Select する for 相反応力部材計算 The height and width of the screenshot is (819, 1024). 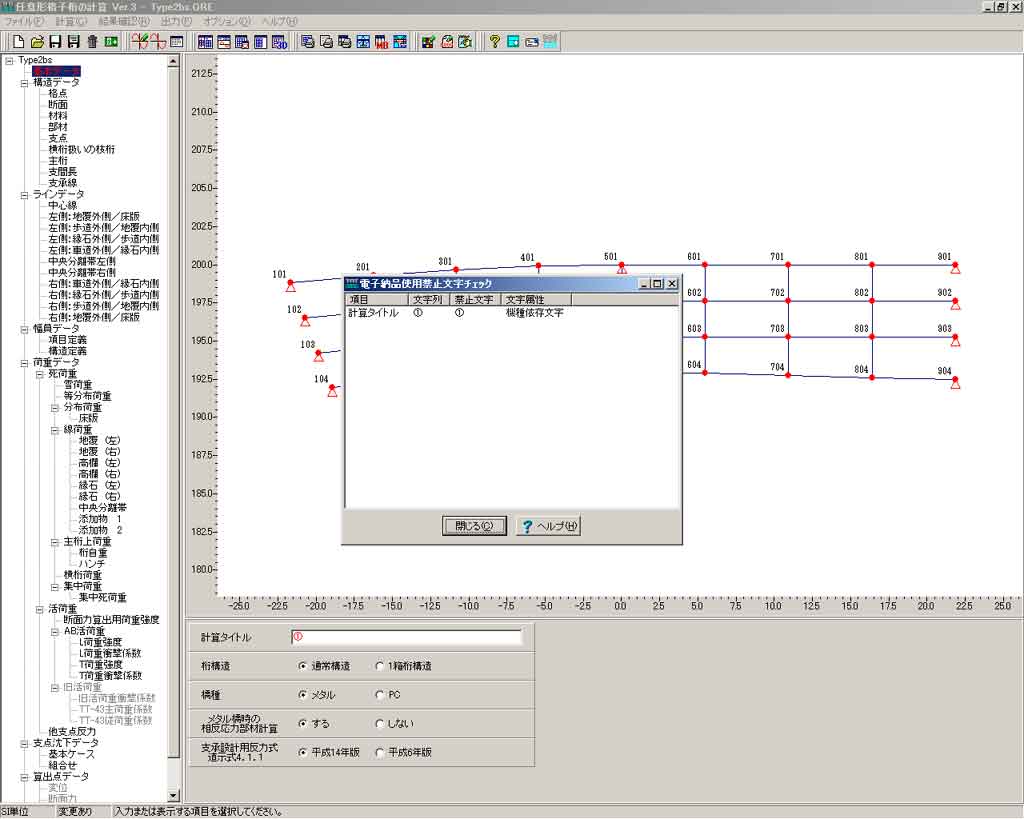tap(302, 724)
